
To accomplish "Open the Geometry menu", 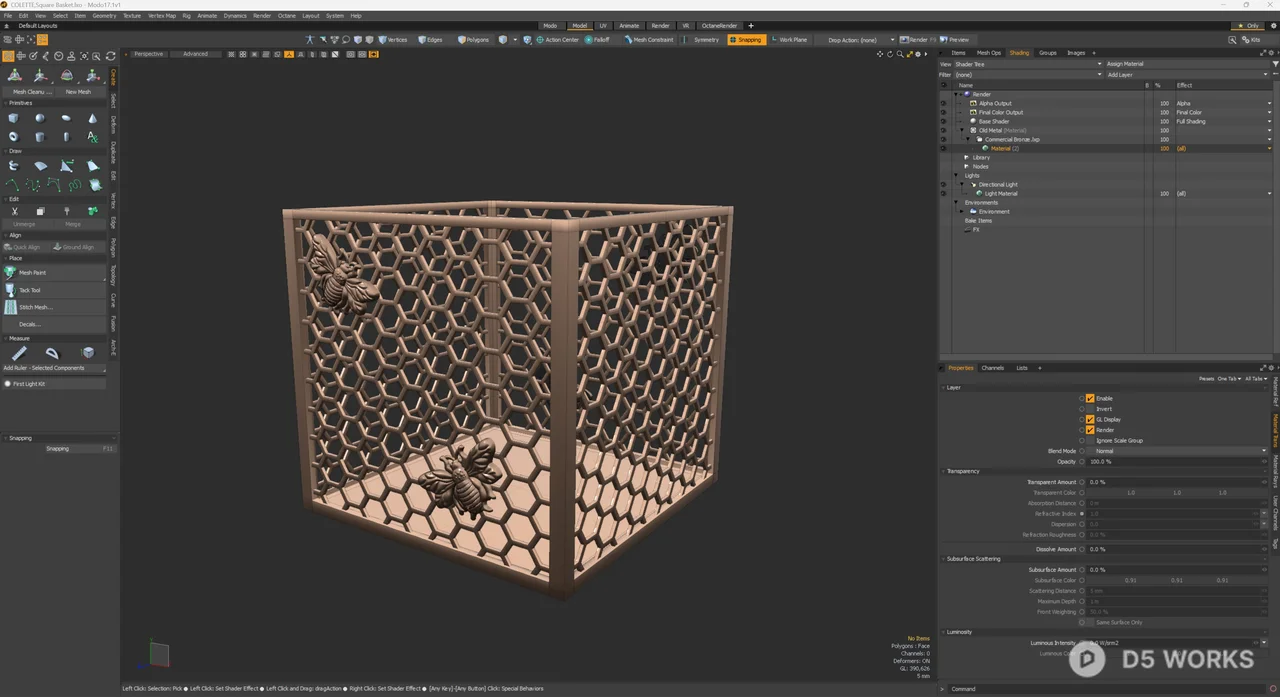I will pos(104,16).
